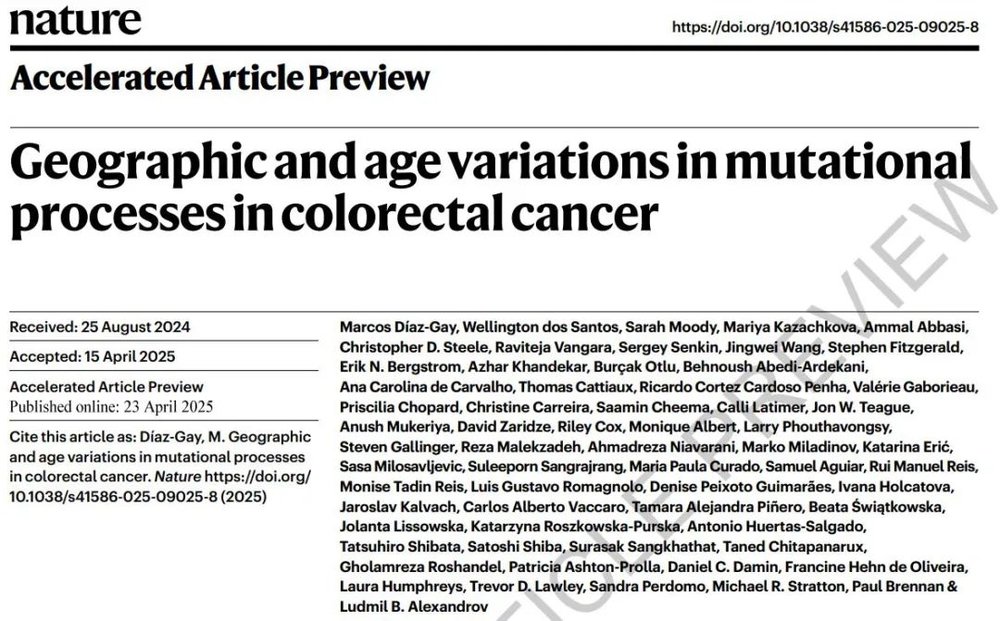
Task: Click the Accelerated Article Preview heading
Action: point(220,77)
